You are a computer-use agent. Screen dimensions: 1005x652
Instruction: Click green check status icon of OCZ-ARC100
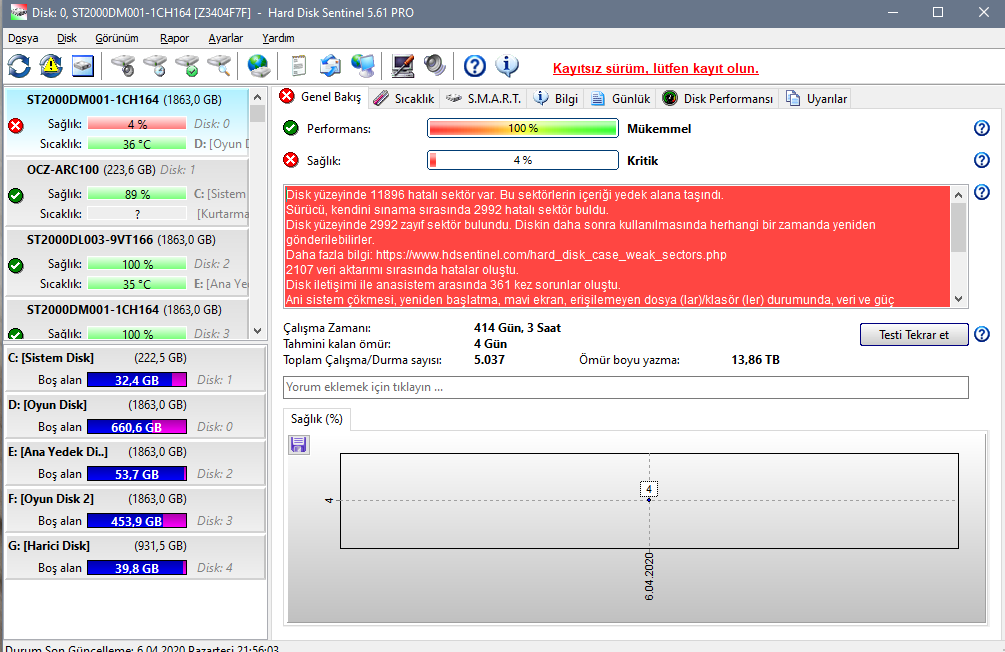(16, 196)
